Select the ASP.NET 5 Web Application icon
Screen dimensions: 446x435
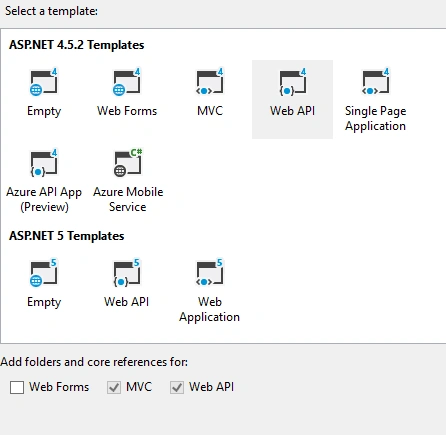click(x=210, y=273)
